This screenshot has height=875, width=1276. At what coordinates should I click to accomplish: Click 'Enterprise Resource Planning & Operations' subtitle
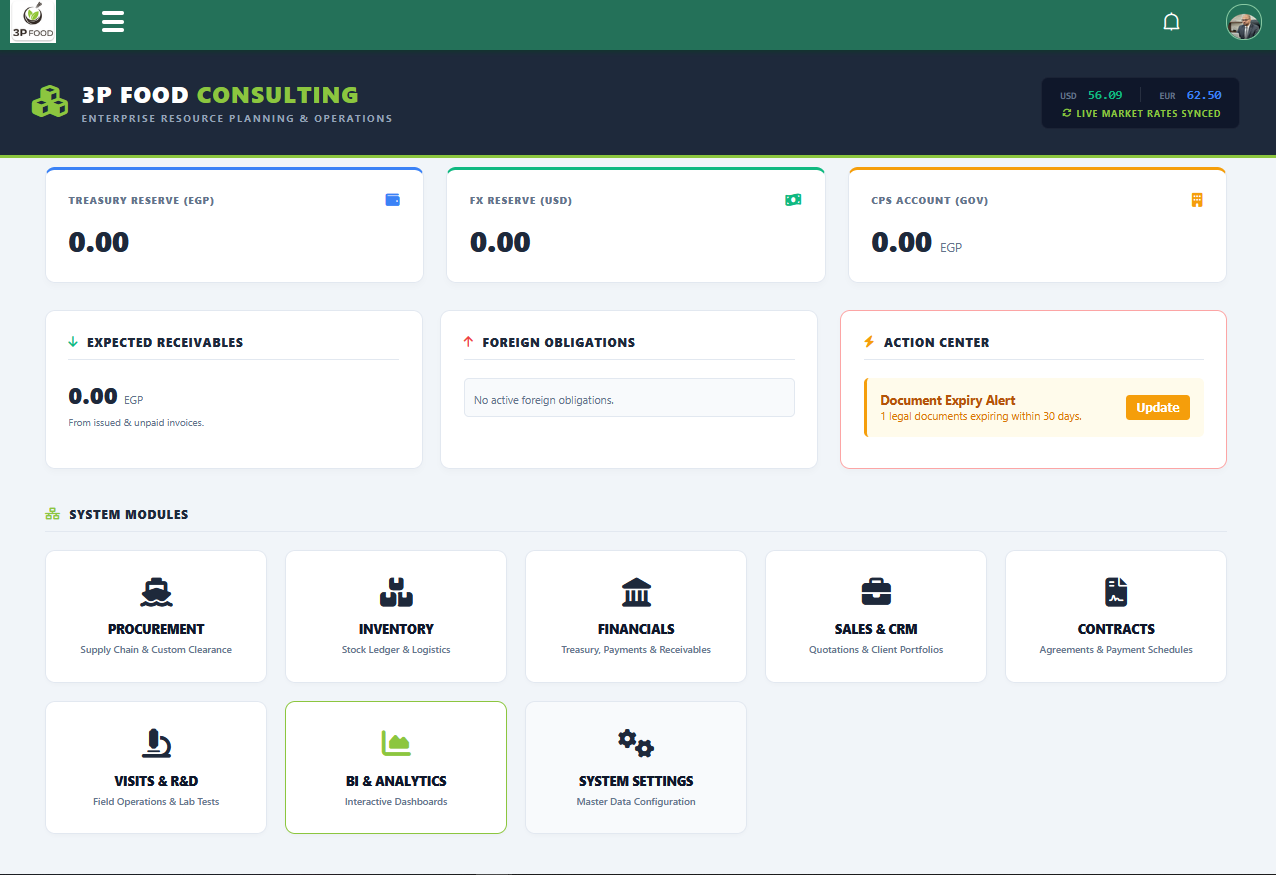point(237,118)
